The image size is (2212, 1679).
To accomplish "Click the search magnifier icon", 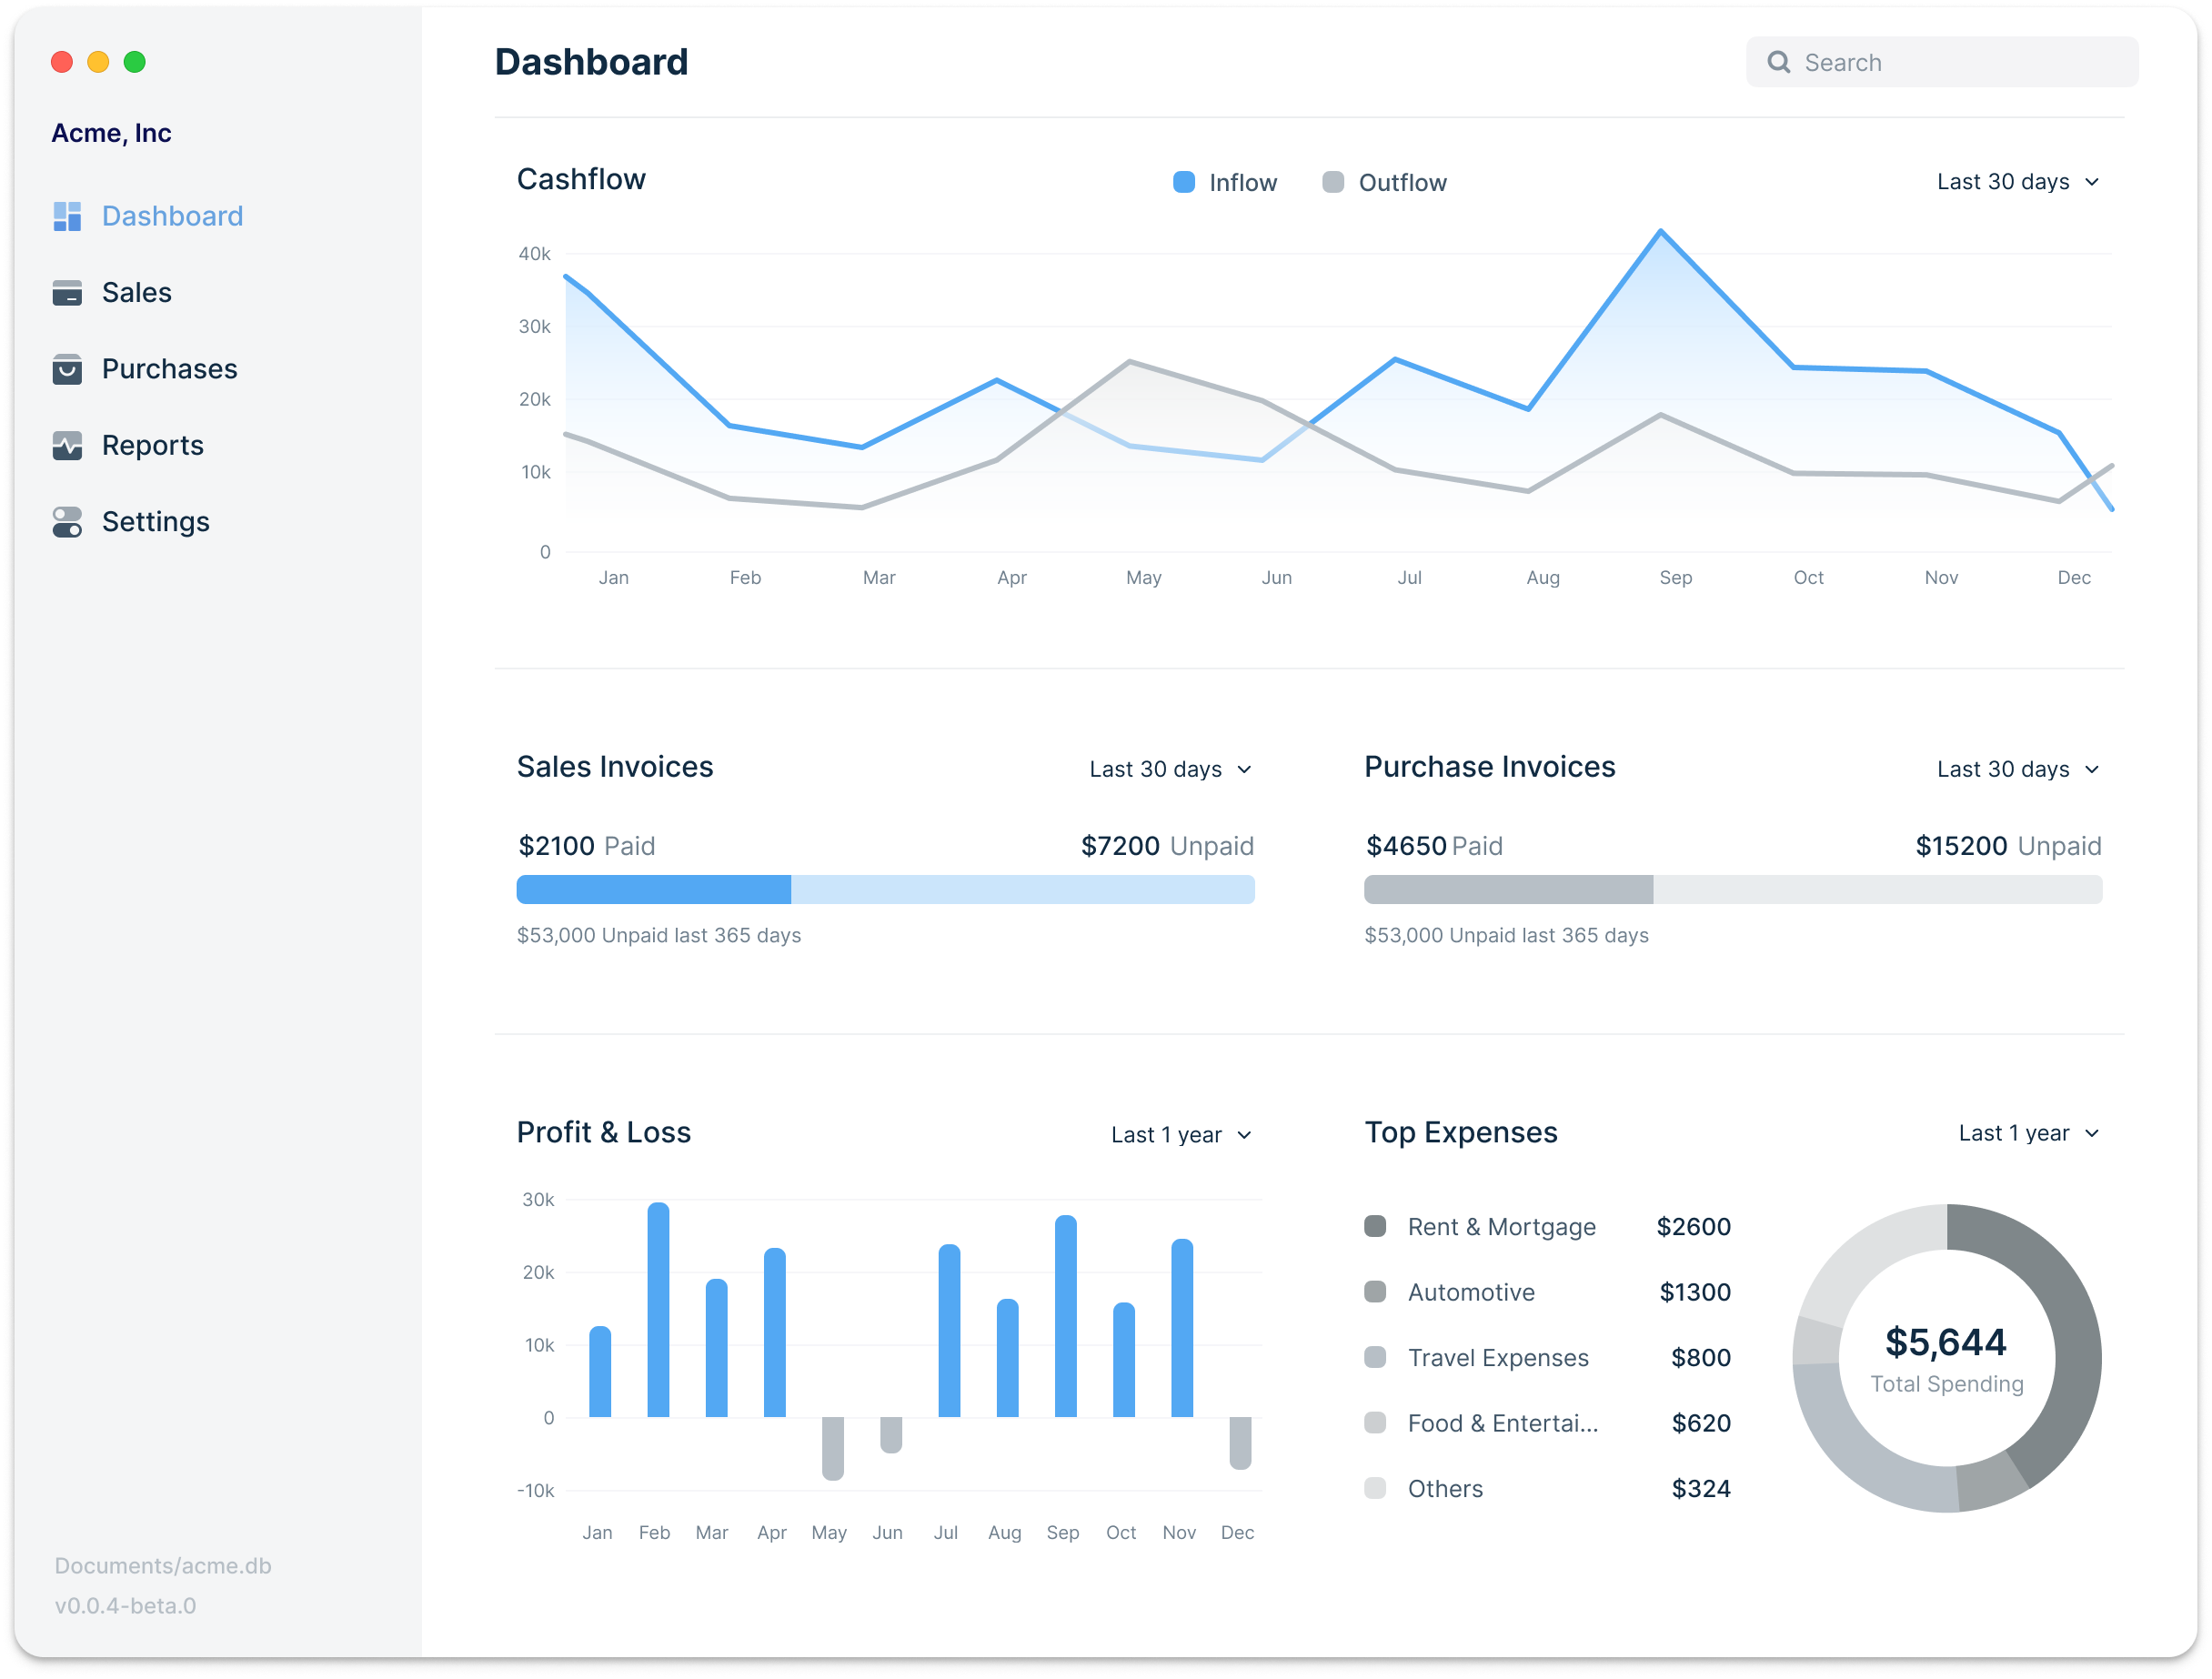I will click(x=1778, y=63).
